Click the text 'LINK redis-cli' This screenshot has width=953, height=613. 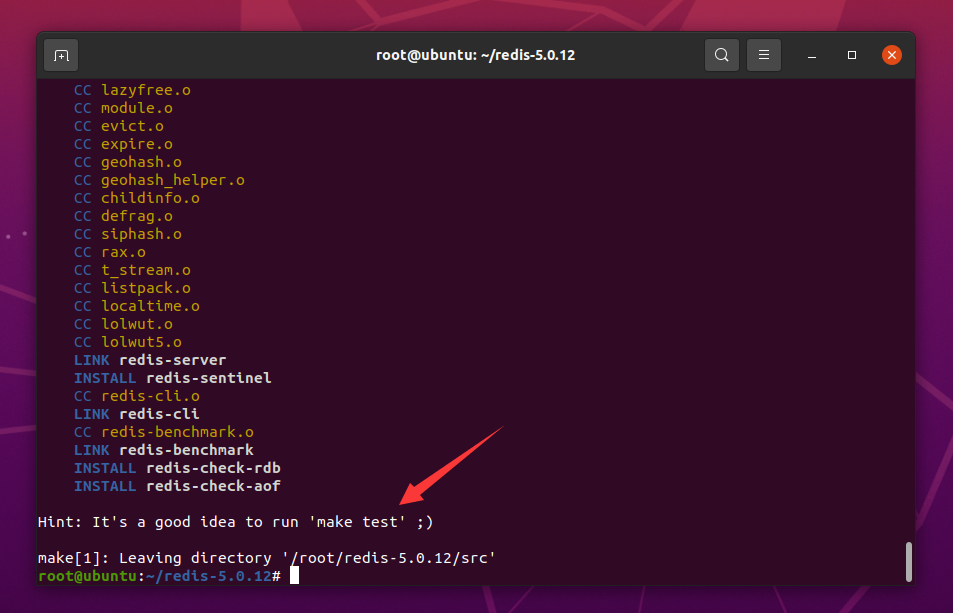point(137,414)
